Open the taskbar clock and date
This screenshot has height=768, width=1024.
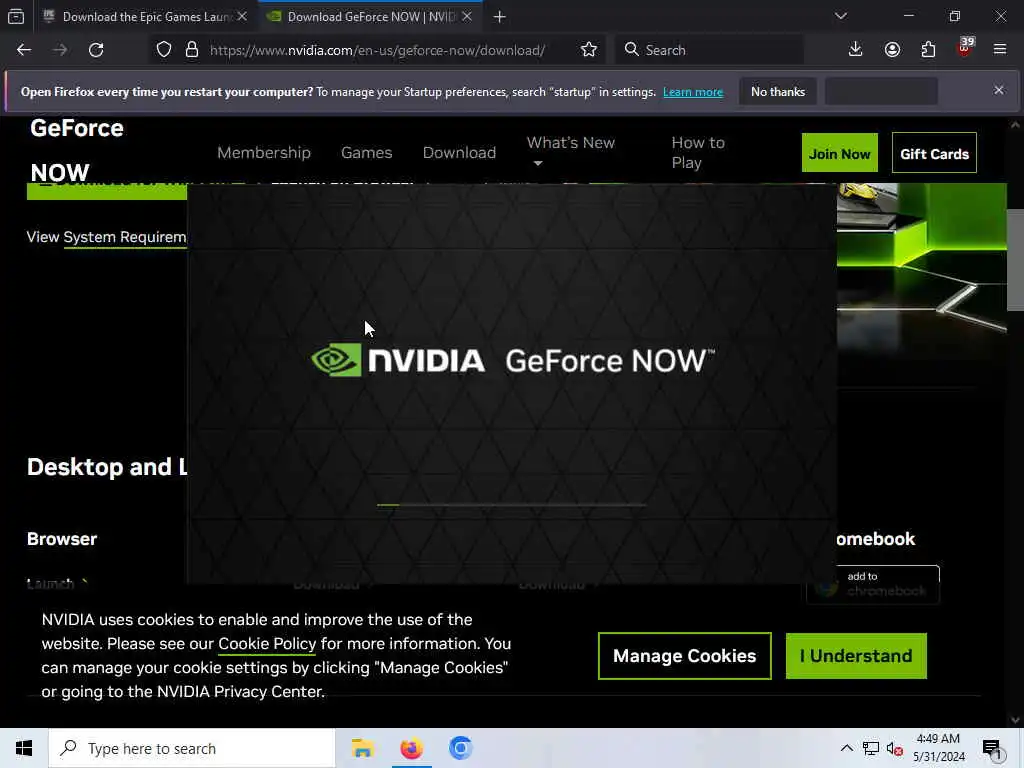coord(938,748)
